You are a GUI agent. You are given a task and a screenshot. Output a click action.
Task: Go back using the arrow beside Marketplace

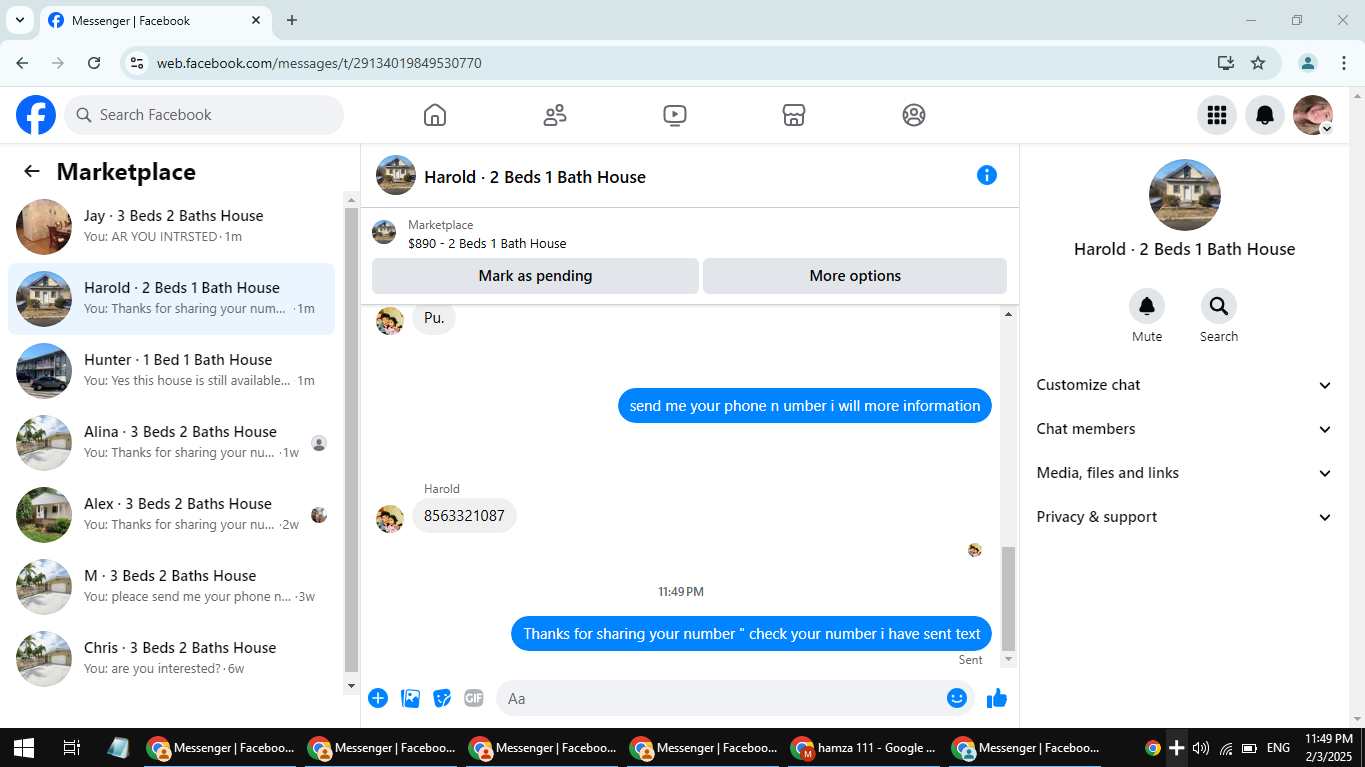[x=32, y=172]
